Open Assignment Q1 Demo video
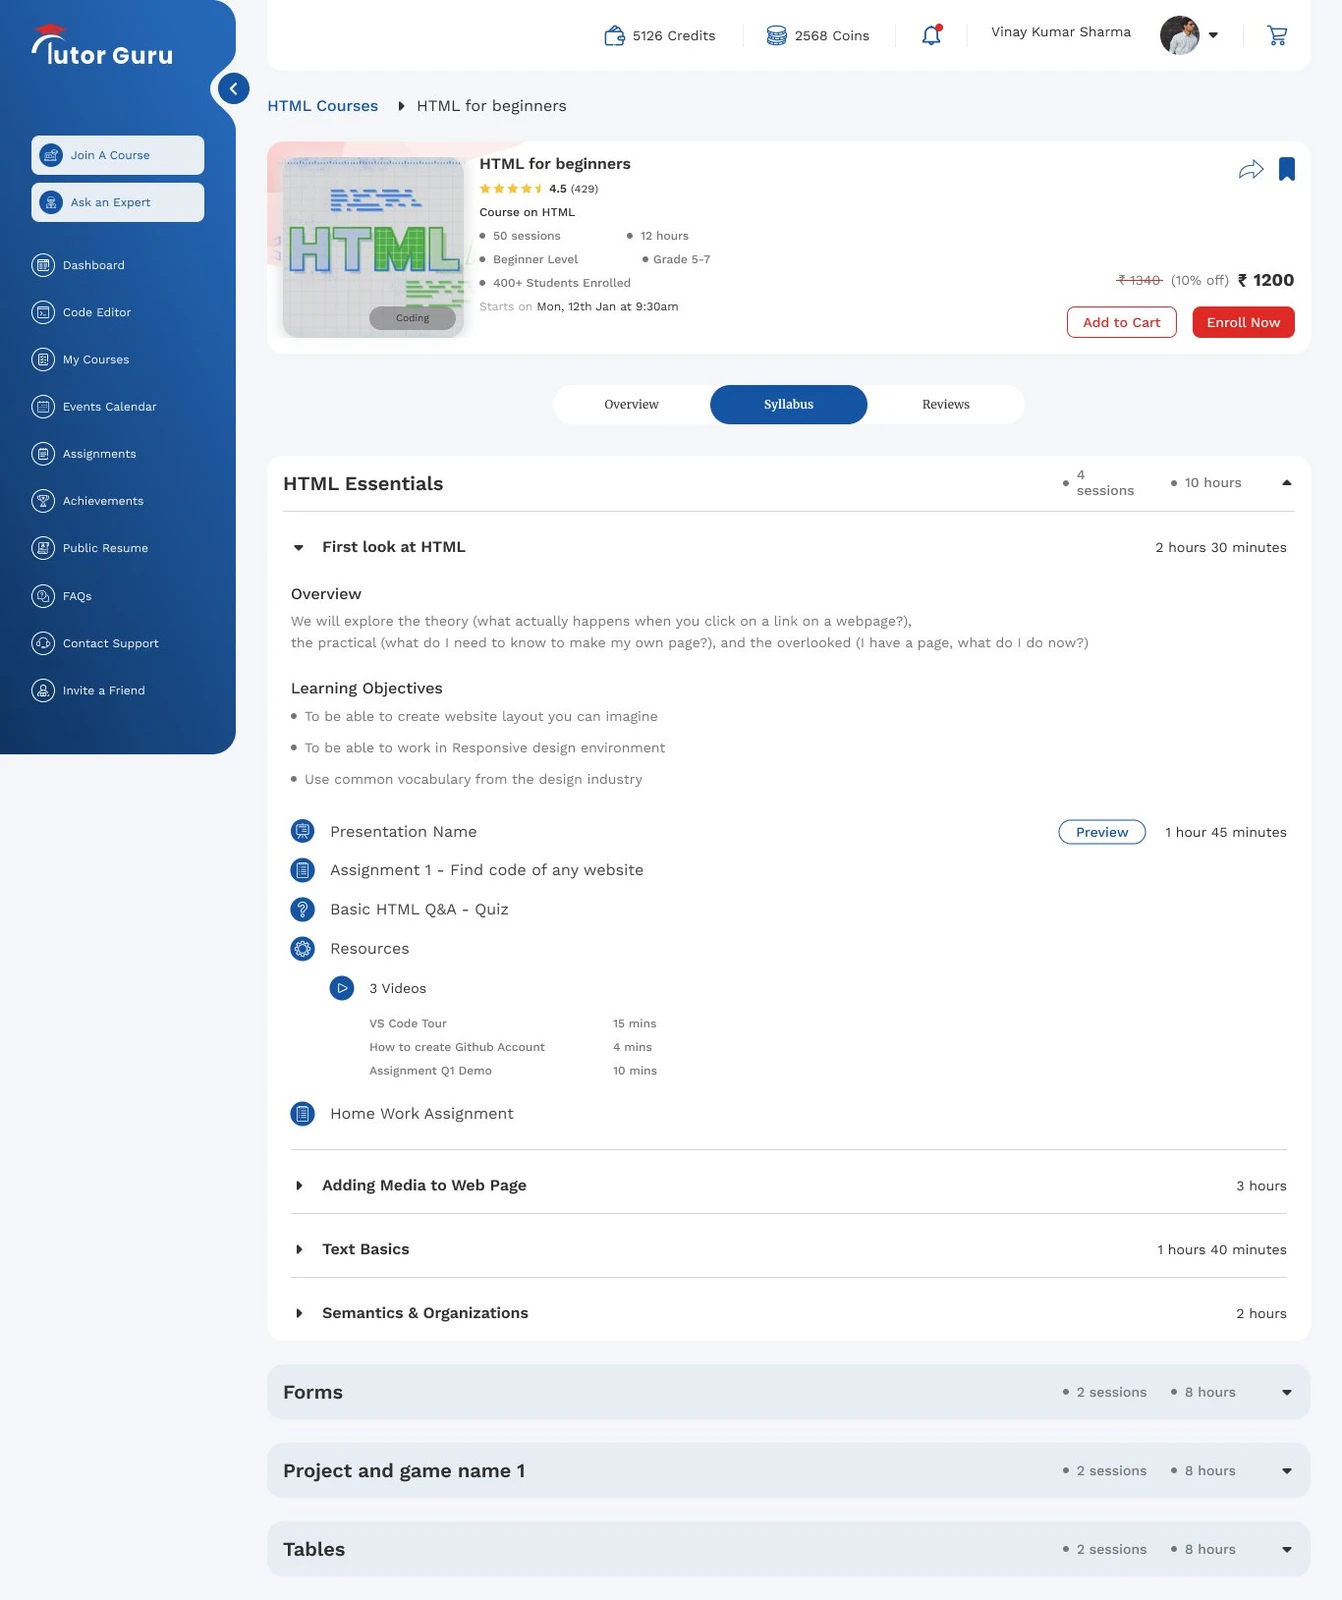 [430, 1071]
